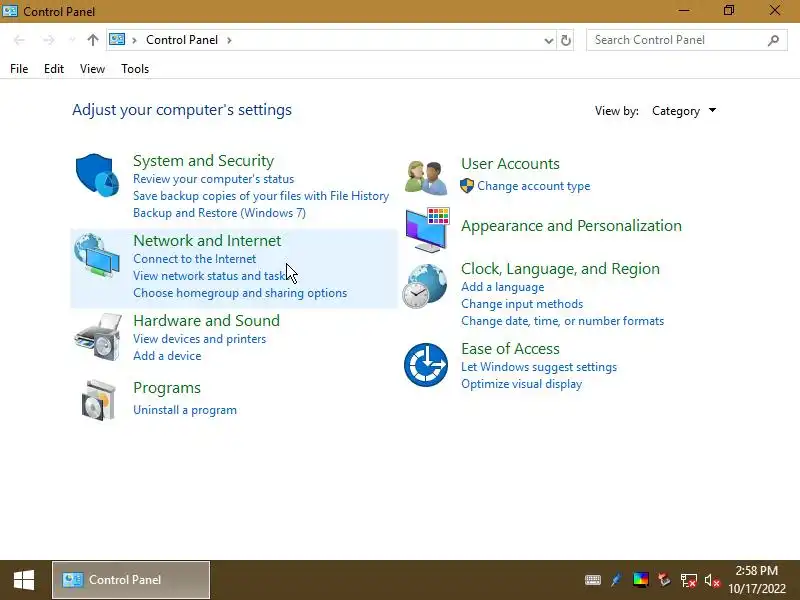The image size is (800, 600).
Task: Go back using the Back arrow
Action: 19,40
